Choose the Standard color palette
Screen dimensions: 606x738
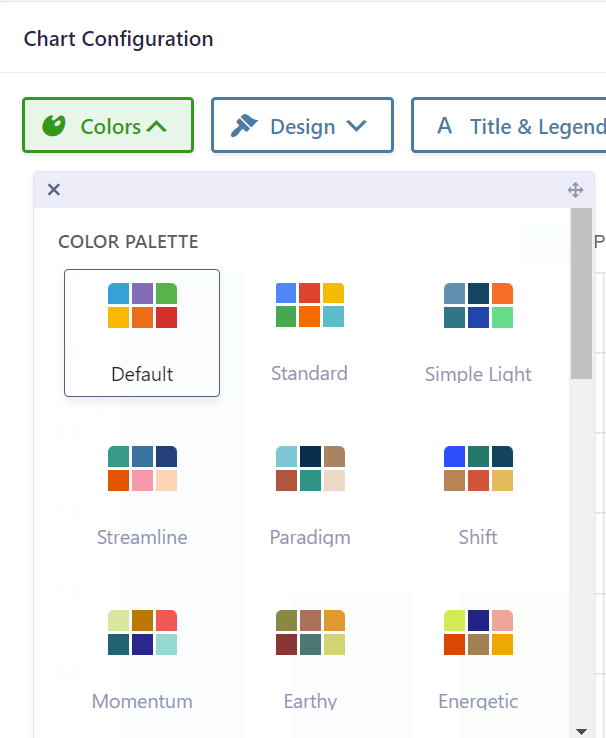pos(310,332)
